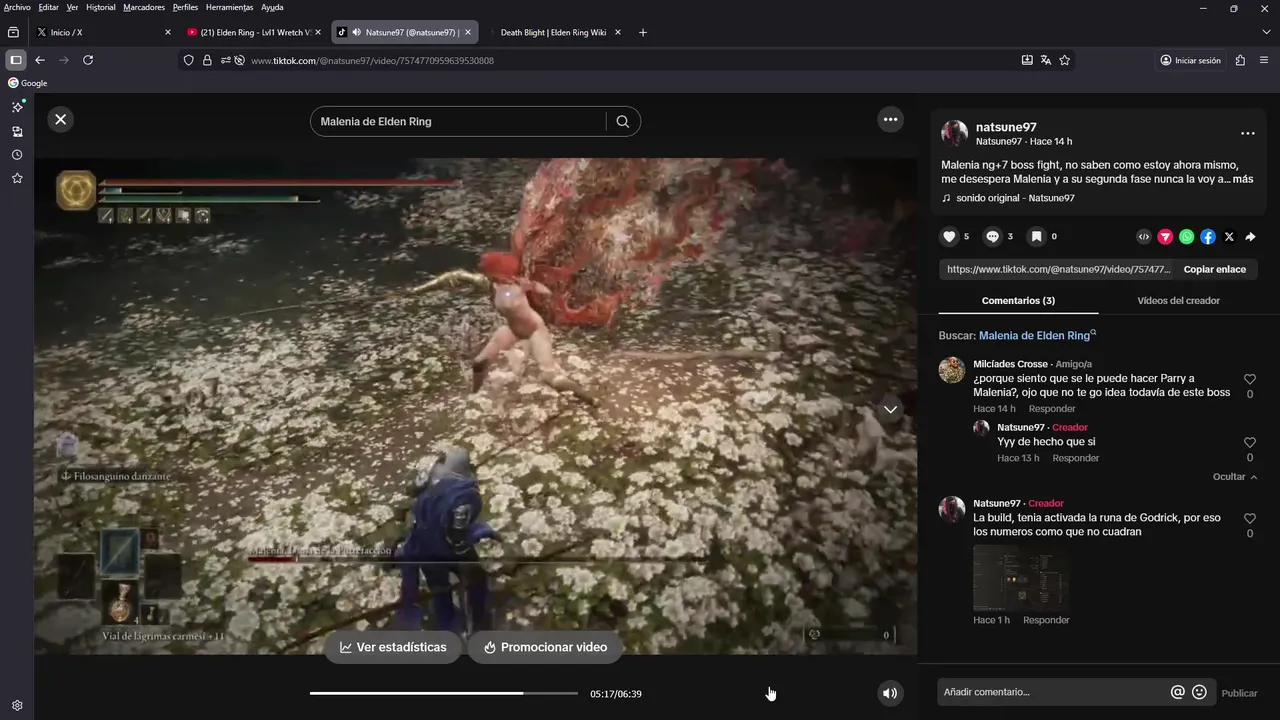Copy link with Copiar enlace button
The height and width of the screenshot is (720, 1280).
(1214, 269)
